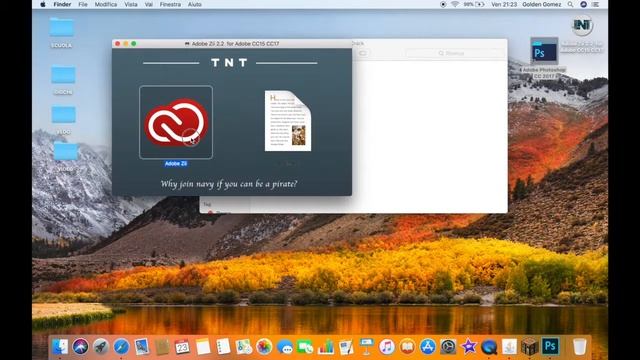Open the Vista menu
The height and width of the screenshot is (360, 640).
131,4
